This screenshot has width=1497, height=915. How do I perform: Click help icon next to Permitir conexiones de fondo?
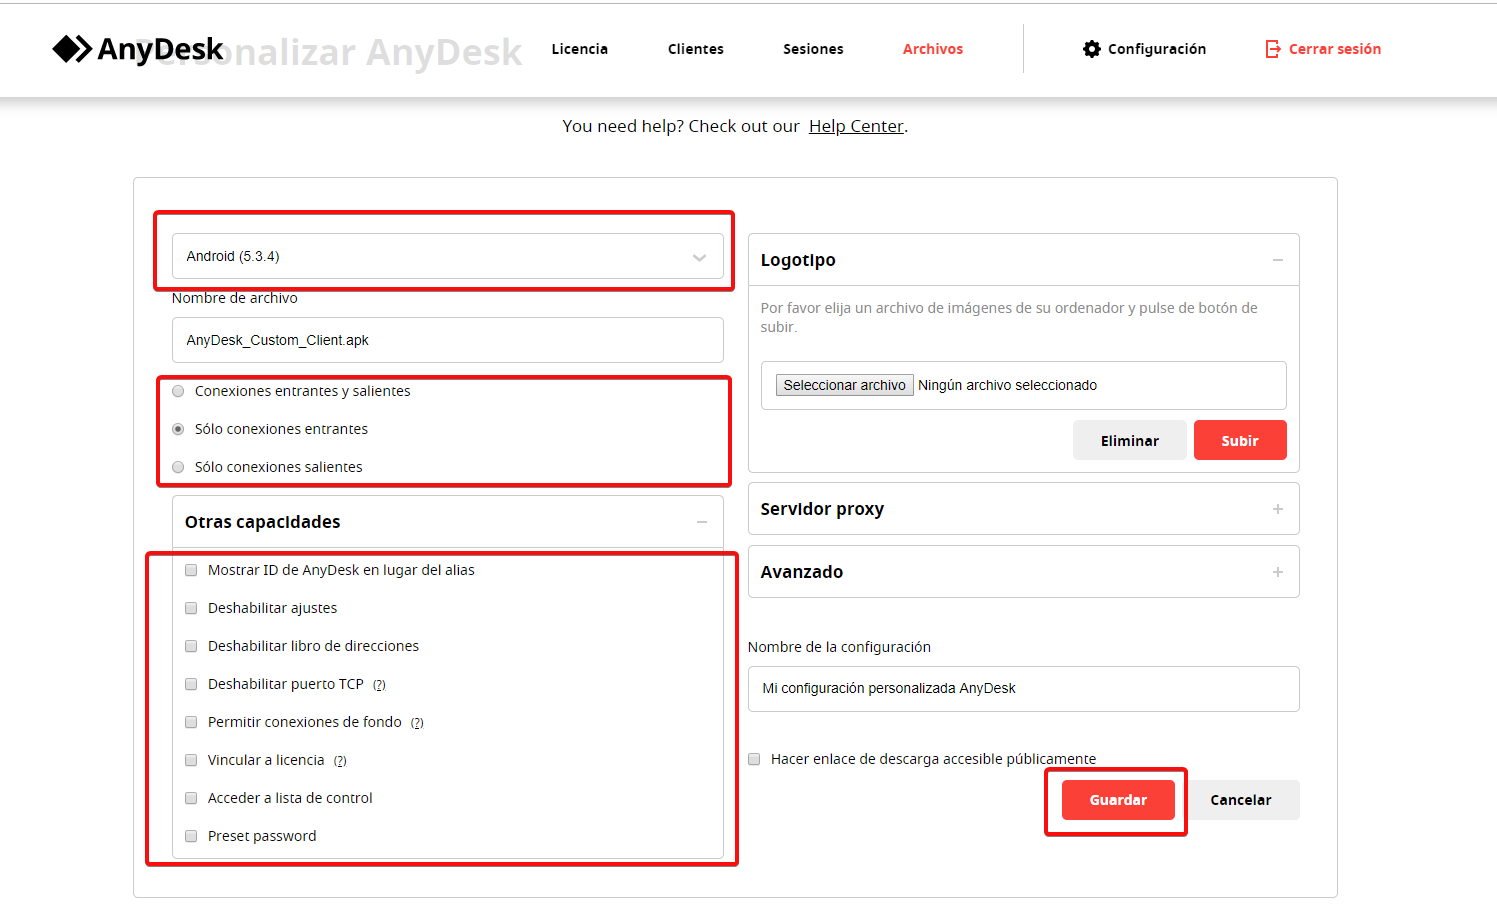click(417, 723)
